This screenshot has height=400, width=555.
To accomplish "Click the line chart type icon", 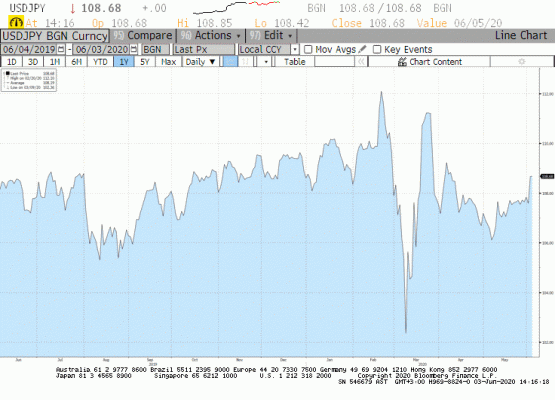I will click(x=230, y=62).
